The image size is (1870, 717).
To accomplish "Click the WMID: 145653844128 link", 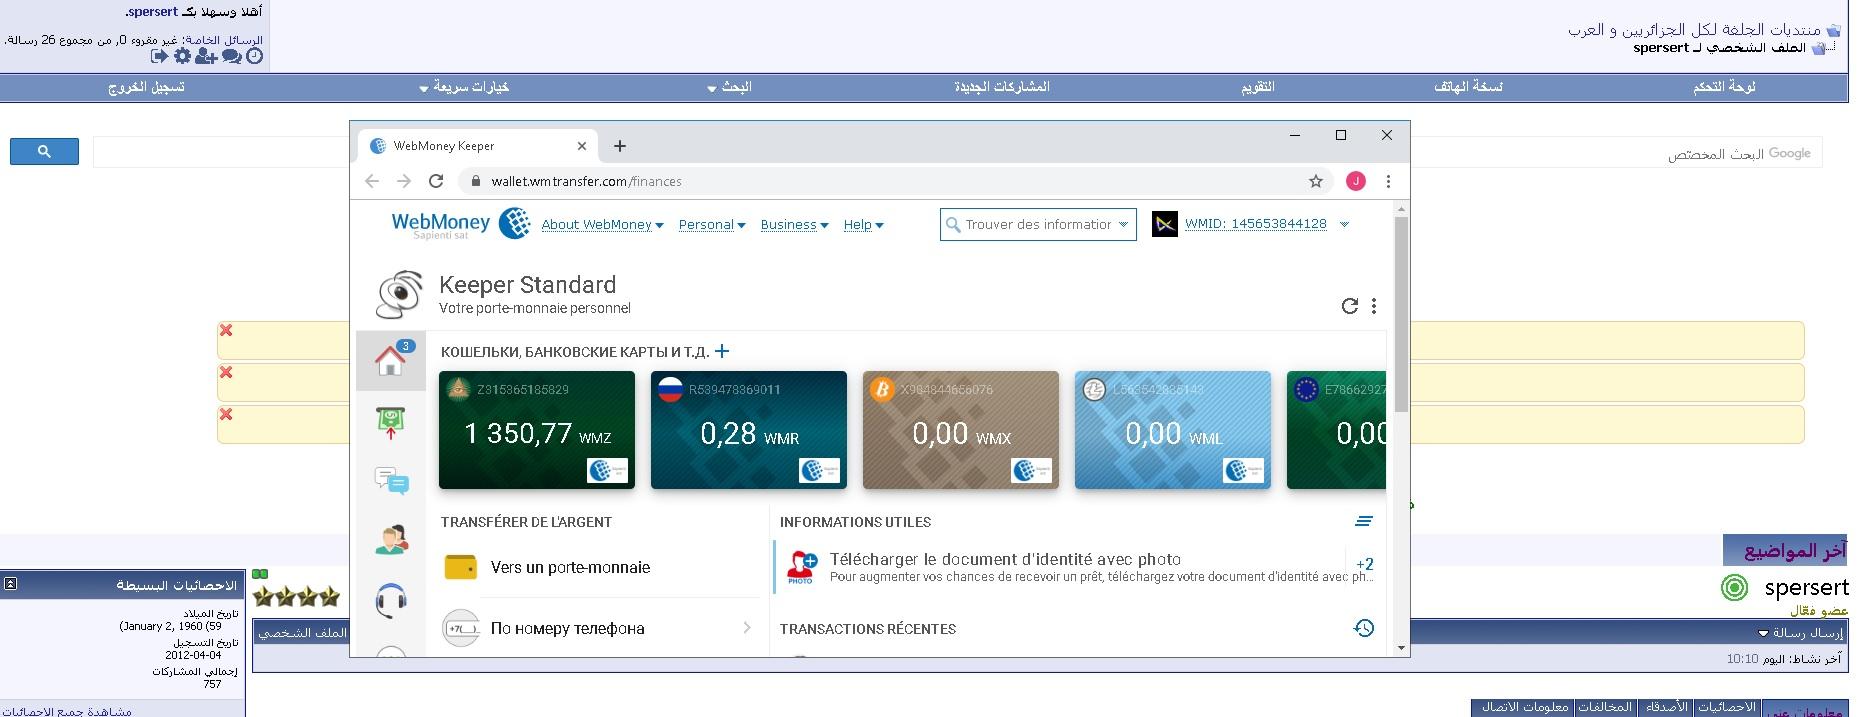I will [1256, 224].
